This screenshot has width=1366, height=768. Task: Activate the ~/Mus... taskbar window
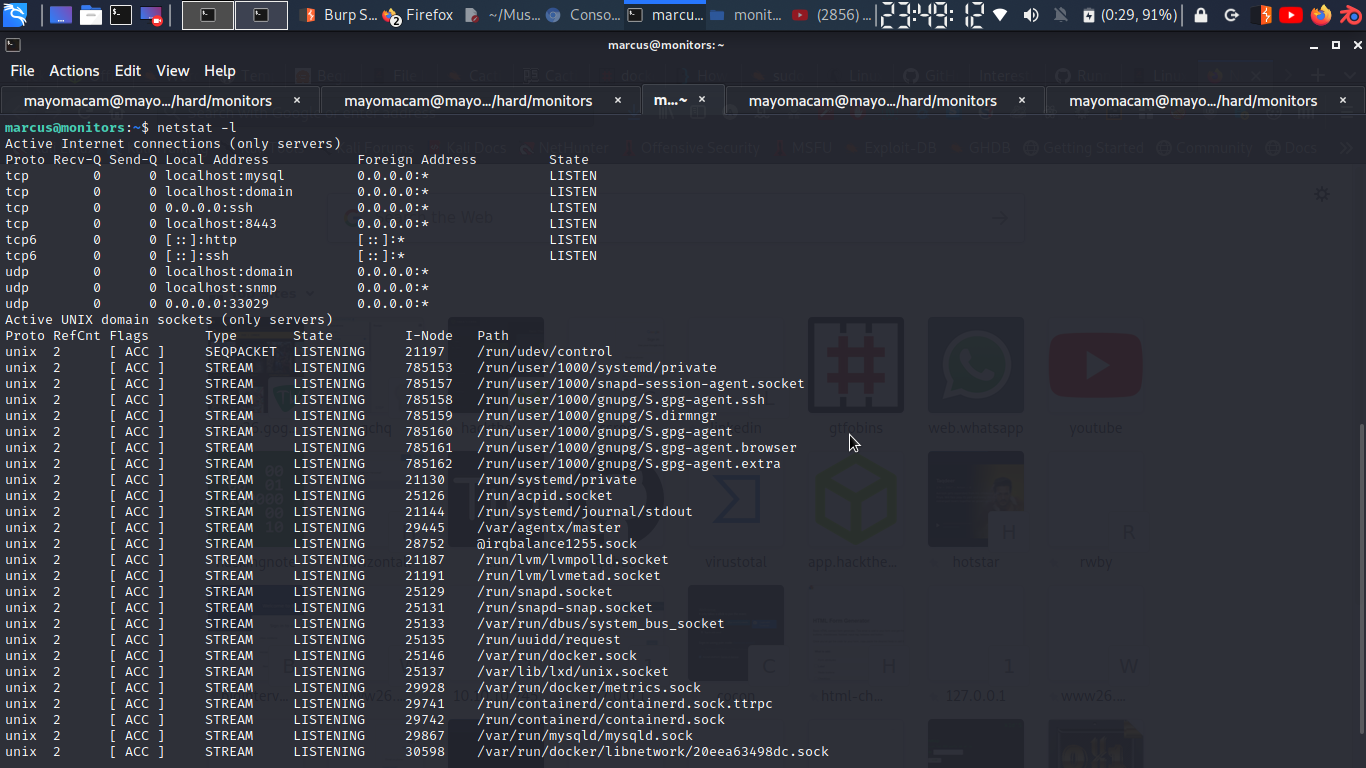tap(504, 15)
